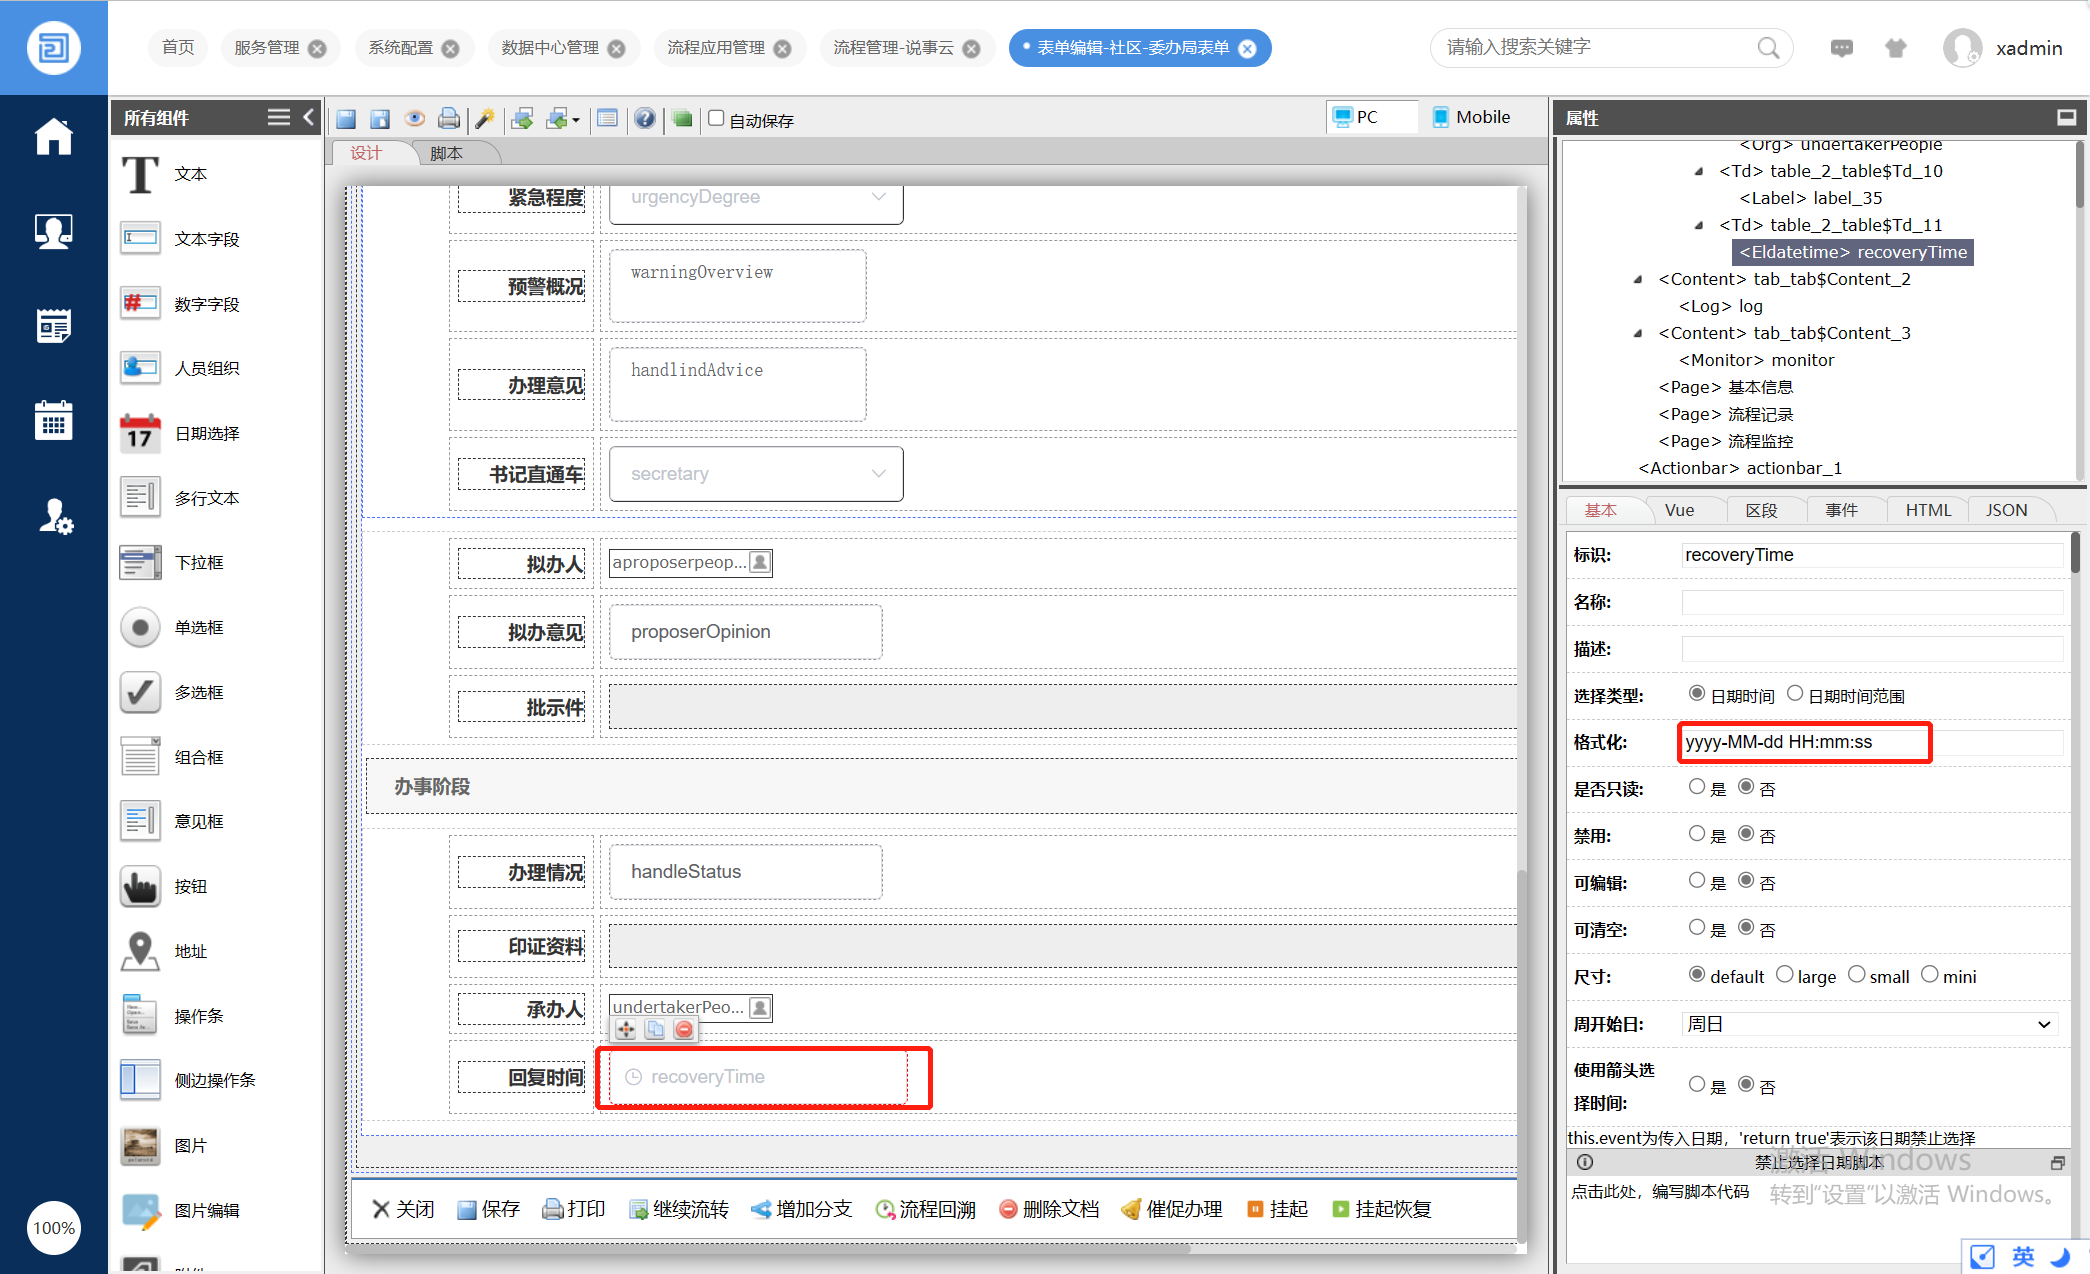
Task: Click the calendar icon in left sidebar
Action: coord(53,421)
